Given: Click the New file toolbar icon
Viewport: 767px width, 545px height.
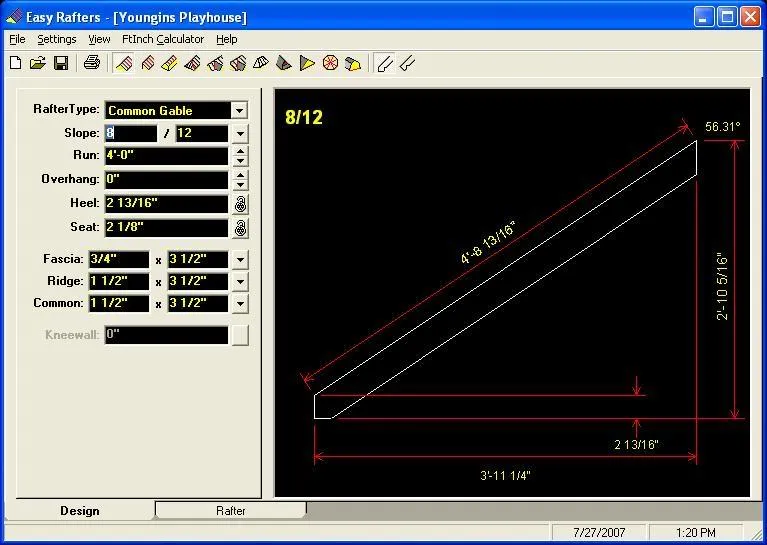Looking at the screenshot, I should coord(16,63).
